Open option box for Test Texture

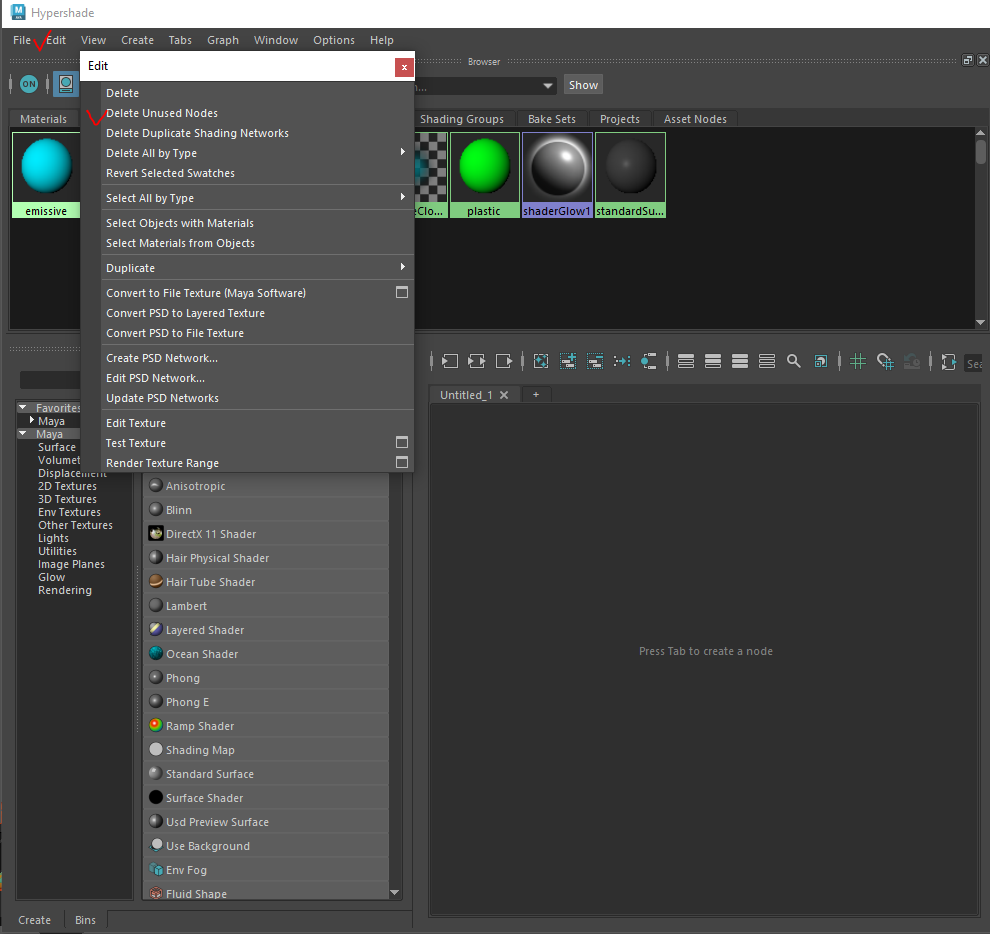pyautogui.click(x=402, y=442)
